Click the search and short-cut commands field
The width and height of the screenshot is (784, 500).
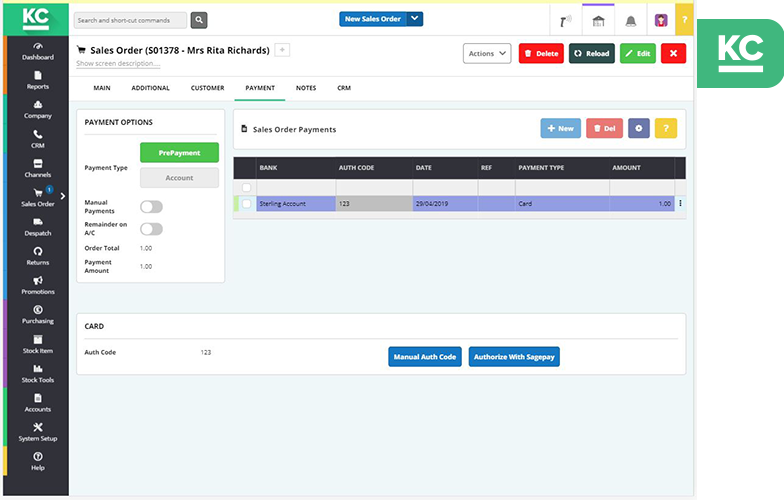pyautogui.click(x=130, y=20)
